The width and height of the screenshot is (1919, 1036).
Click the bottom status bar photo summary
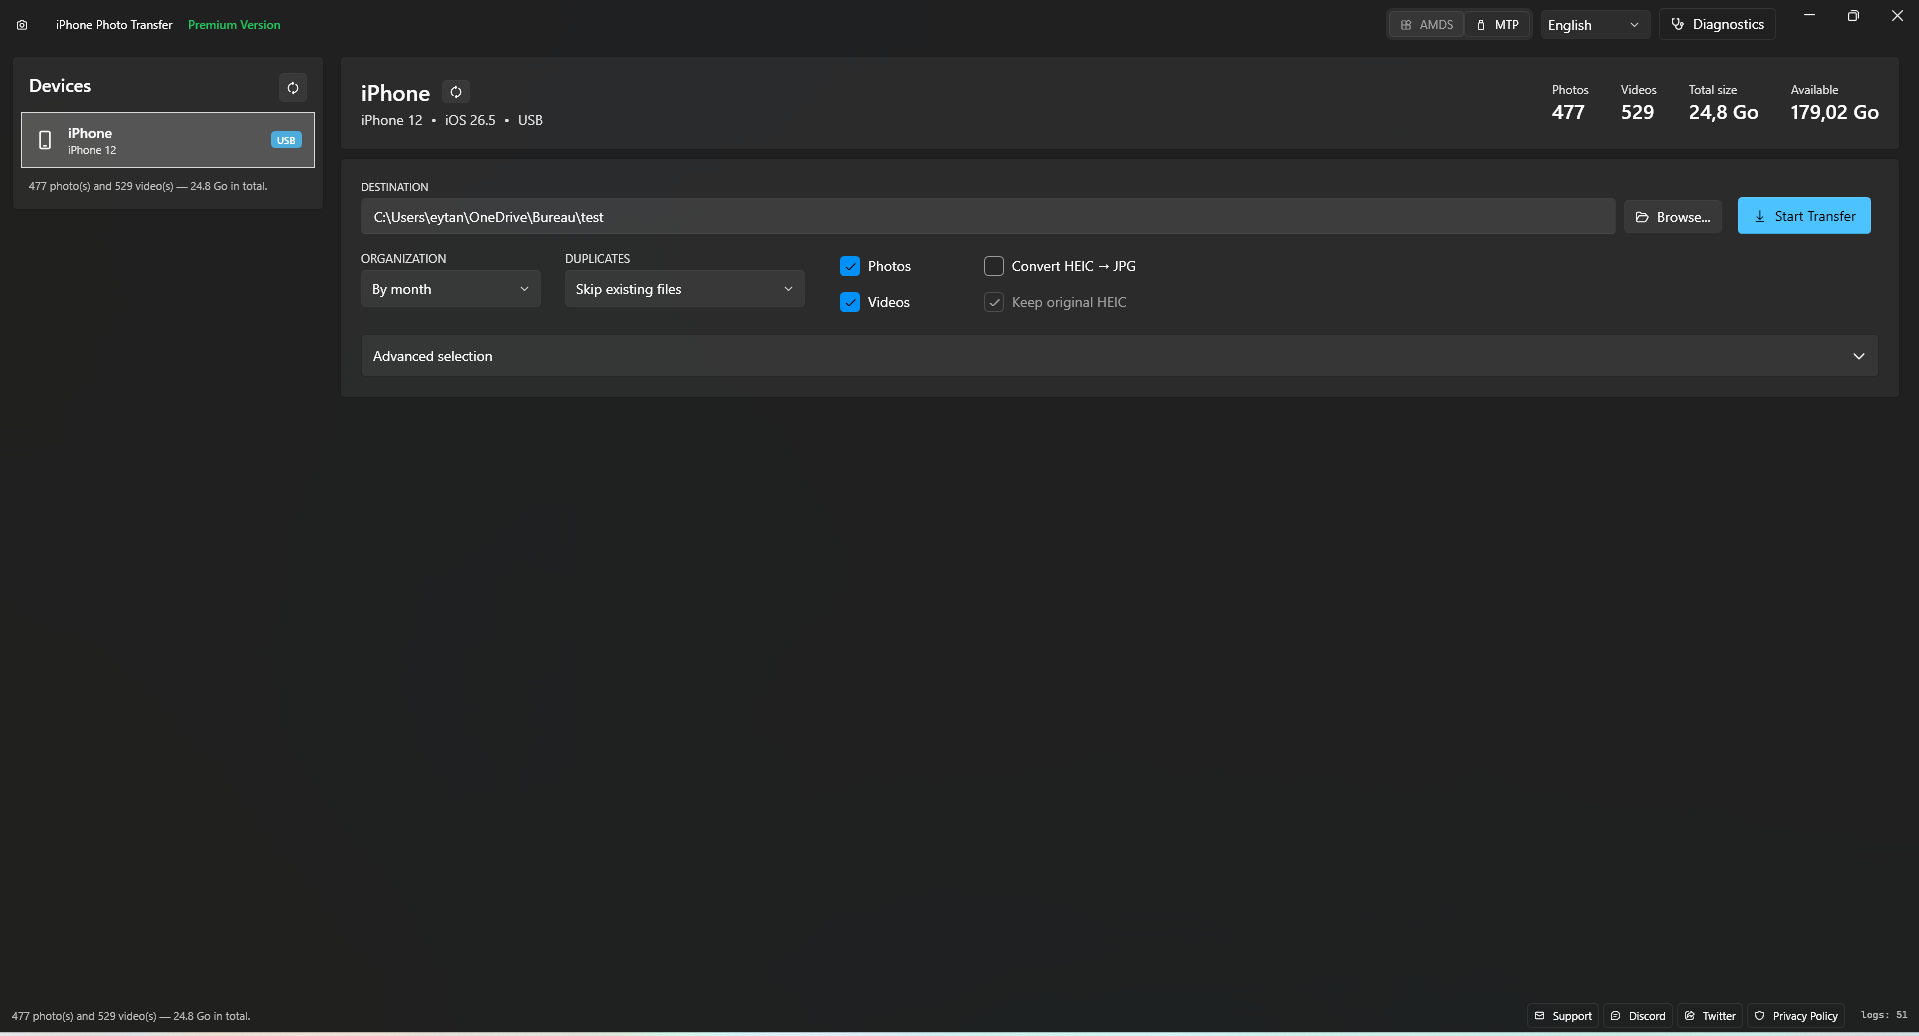131,1016
